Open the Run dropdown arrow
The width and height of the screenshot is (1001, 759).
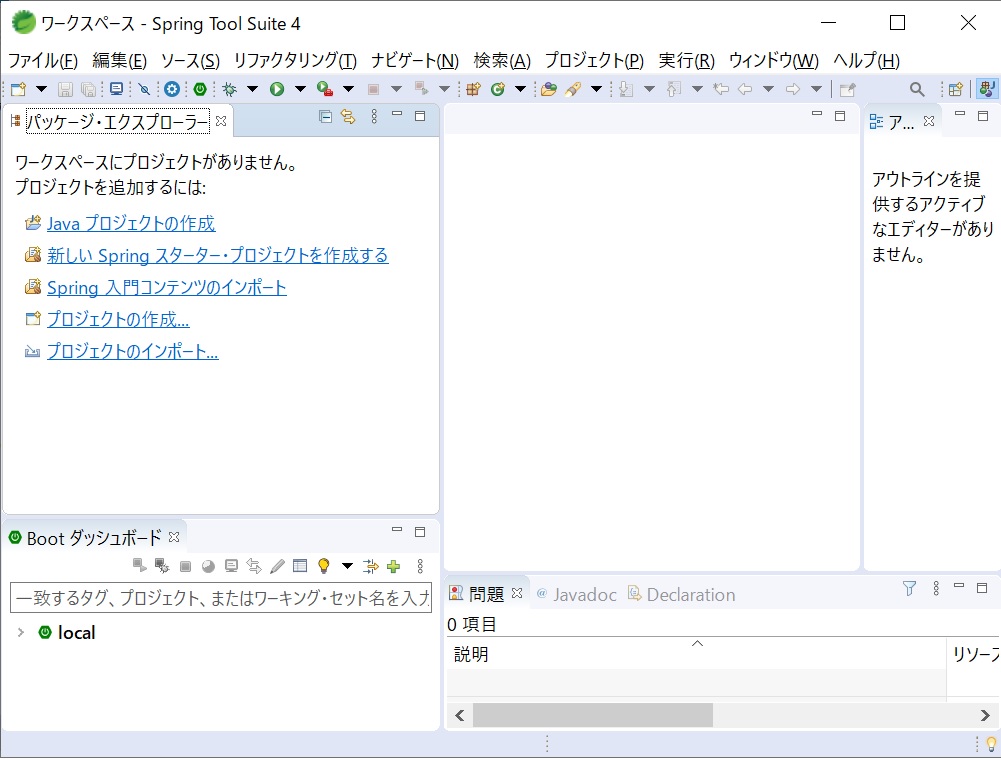(x=300, y=89)
